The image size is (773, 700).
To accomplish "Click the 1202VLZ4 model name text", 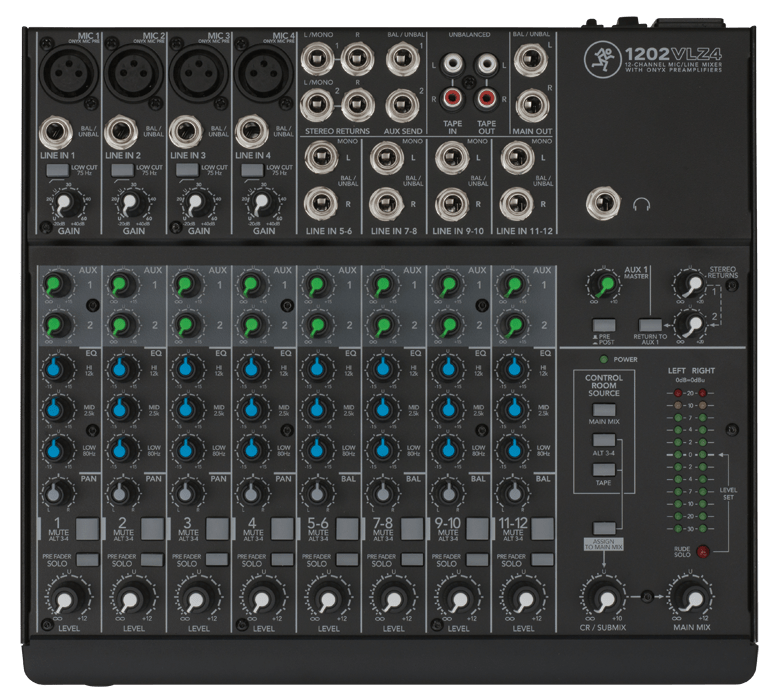I will click(x=673, y=54).
